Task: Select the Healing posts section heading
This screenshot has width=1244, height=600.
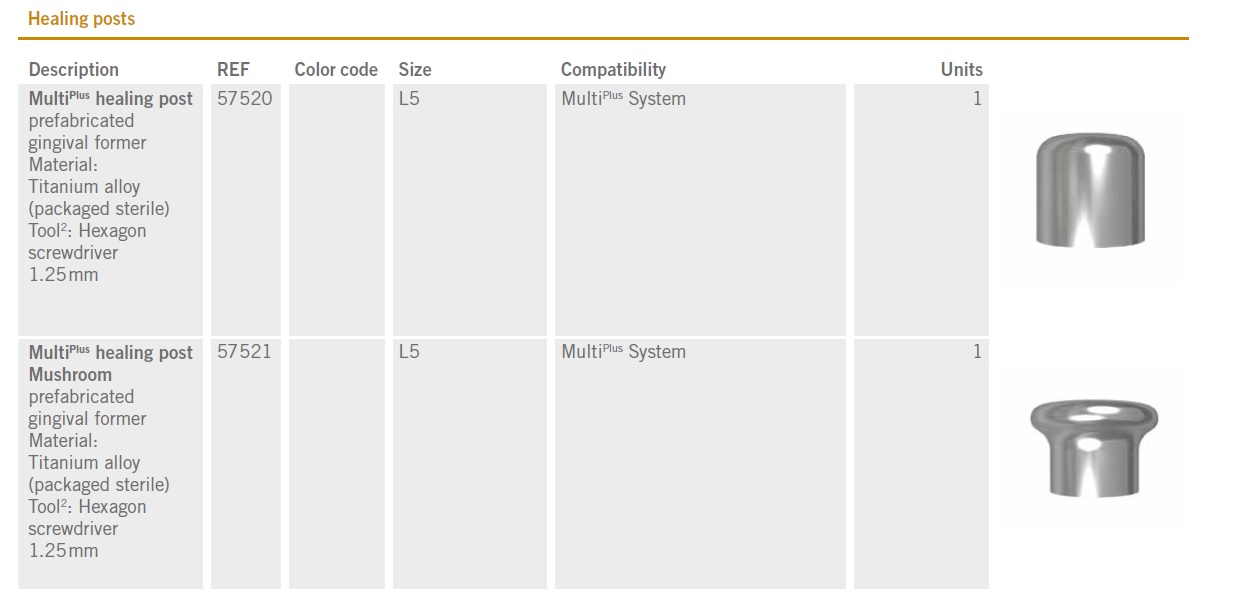Action: pos(81,18)
